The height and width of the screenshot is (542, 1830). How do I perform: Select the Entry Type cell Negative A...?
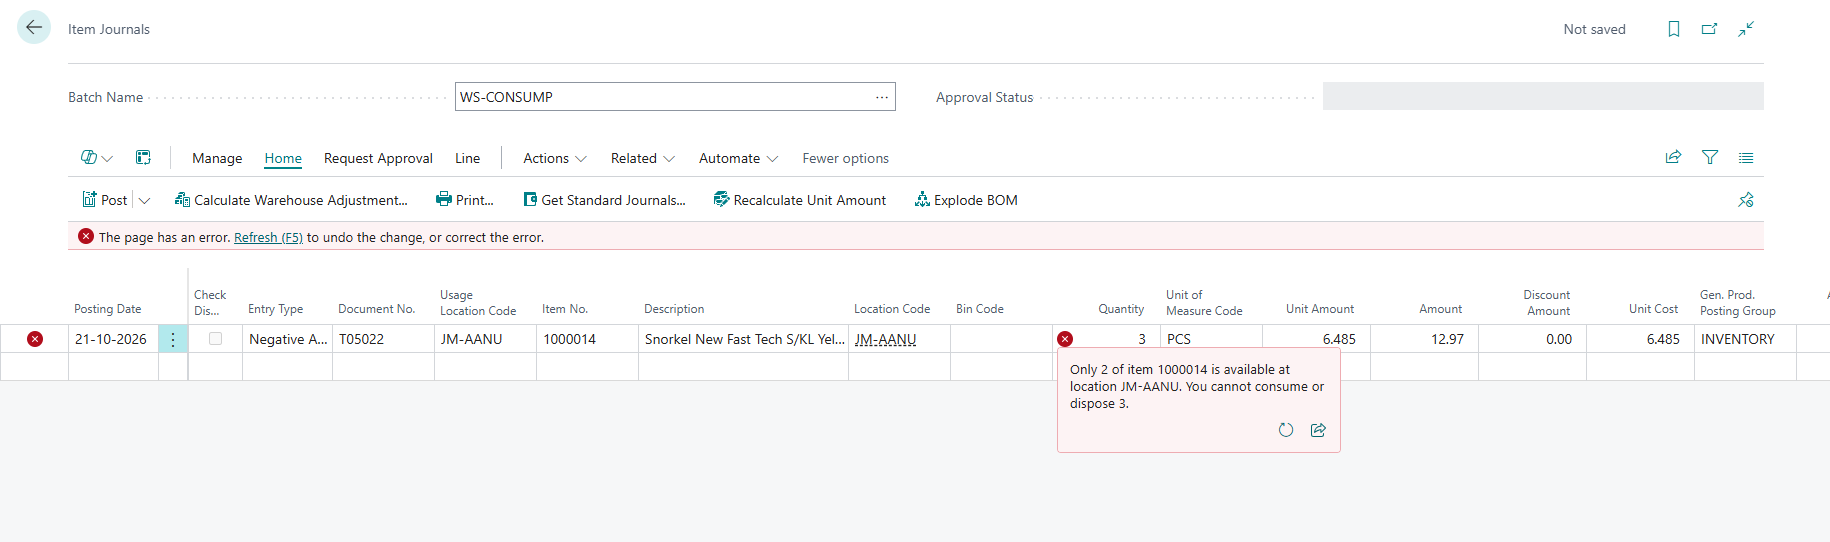coord(287,339)
